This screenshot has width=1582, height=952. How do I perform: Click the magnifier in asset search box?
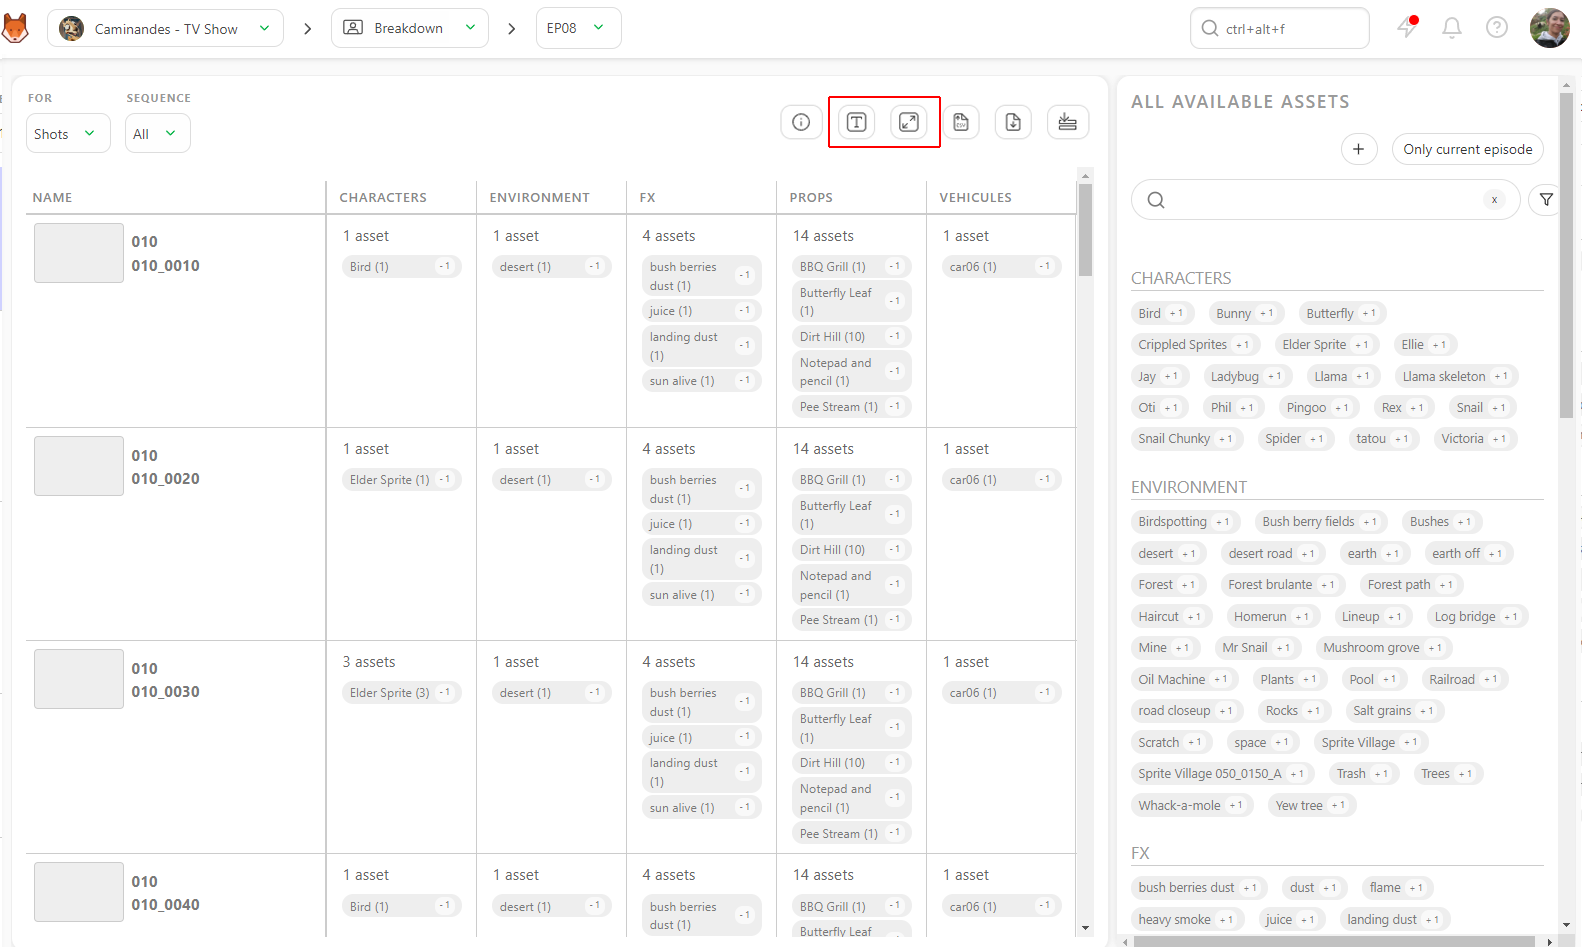point(1156,200)
